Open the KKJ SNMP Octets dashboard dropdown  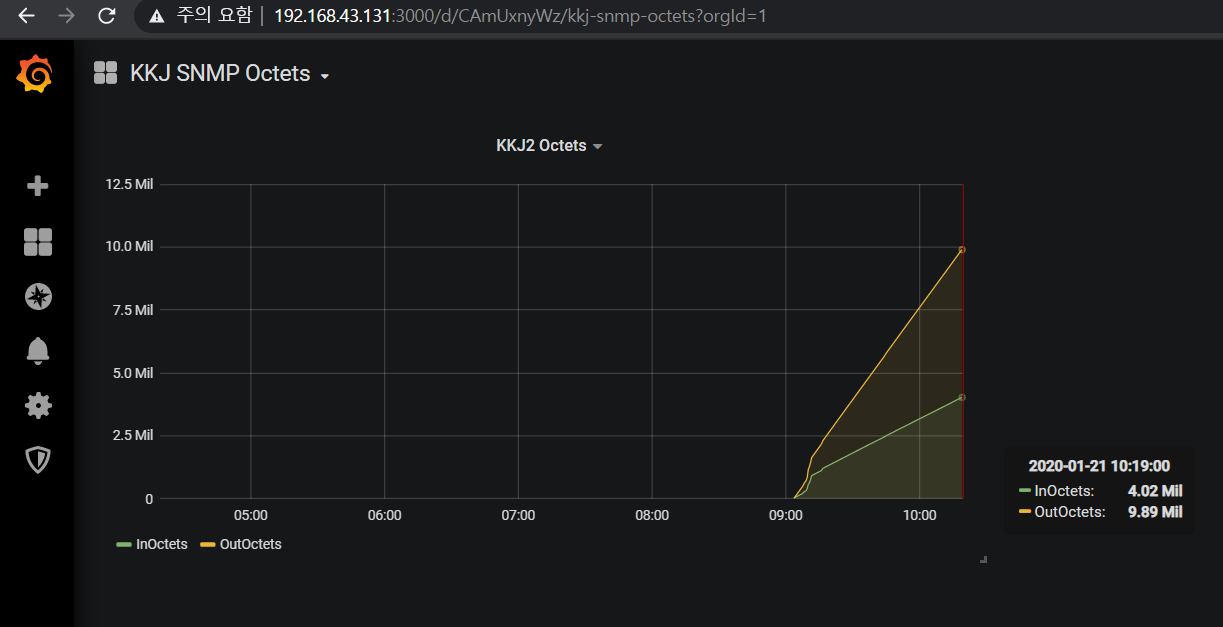(x=230, y=74)
